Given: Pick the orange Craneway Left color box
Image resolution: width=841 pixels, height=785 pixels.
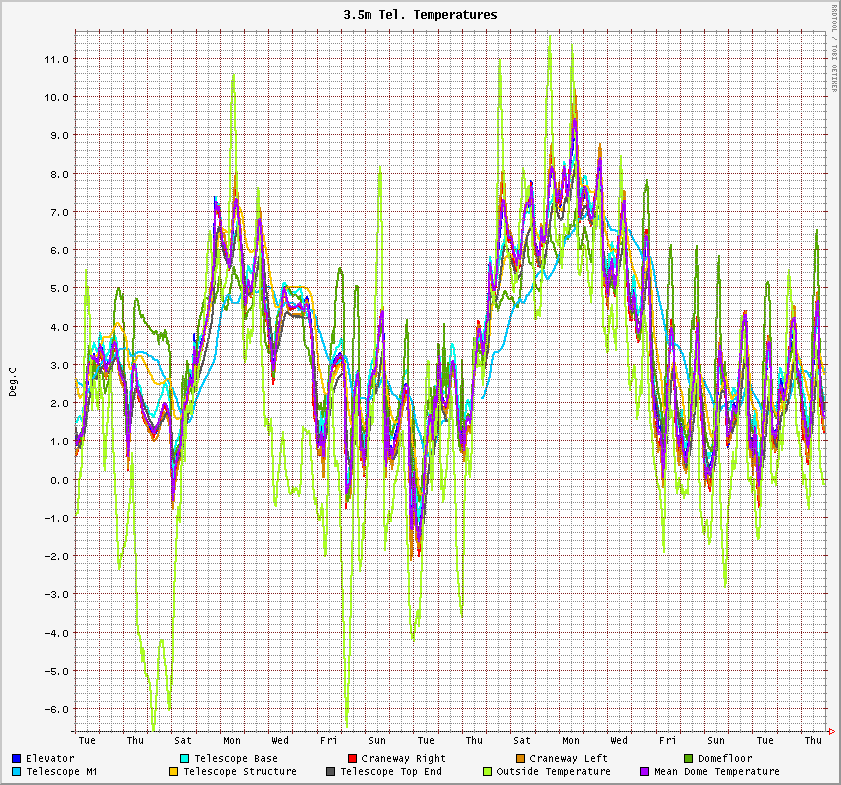Looking at the screenshot, I should (x=520, y=759).
